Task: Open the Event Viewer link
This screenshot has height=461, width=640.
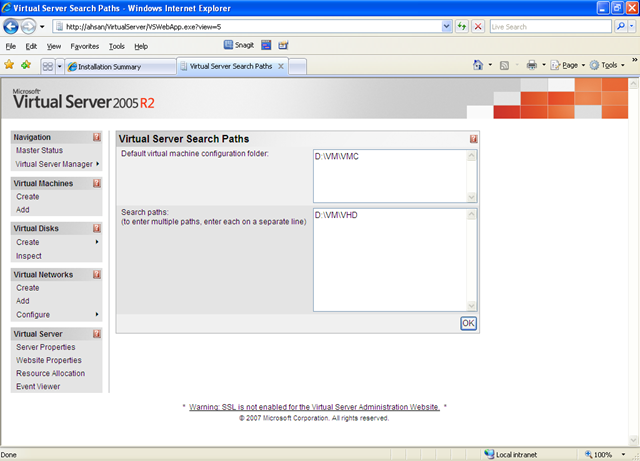Action: [38, 386]
